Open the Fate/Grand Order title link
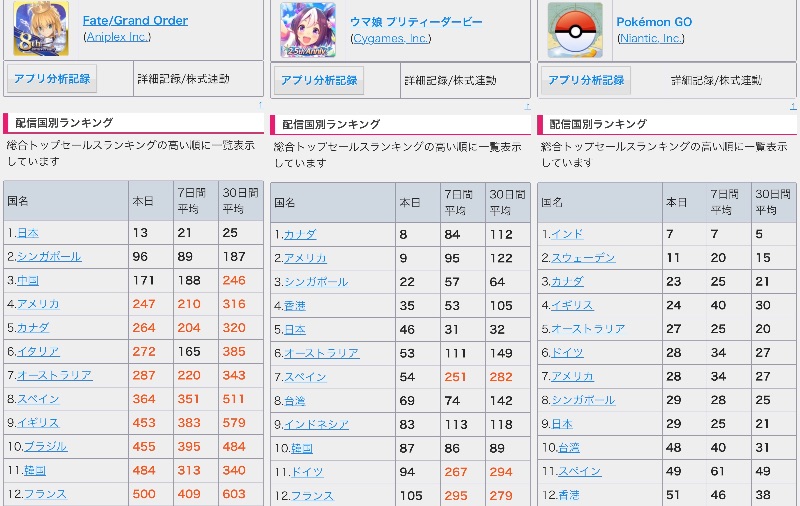This screenshot has width=800, height=506. (x=135, y=20)
